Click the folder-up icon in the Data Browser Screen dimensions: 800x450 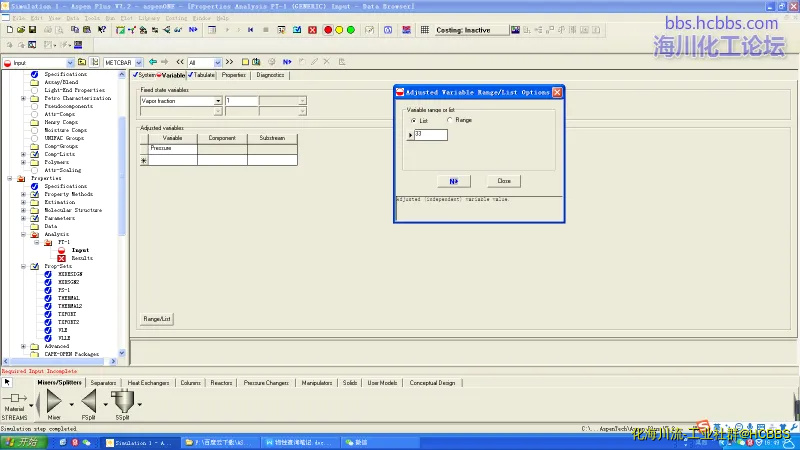pyautogui.click(x=82, y=62)
